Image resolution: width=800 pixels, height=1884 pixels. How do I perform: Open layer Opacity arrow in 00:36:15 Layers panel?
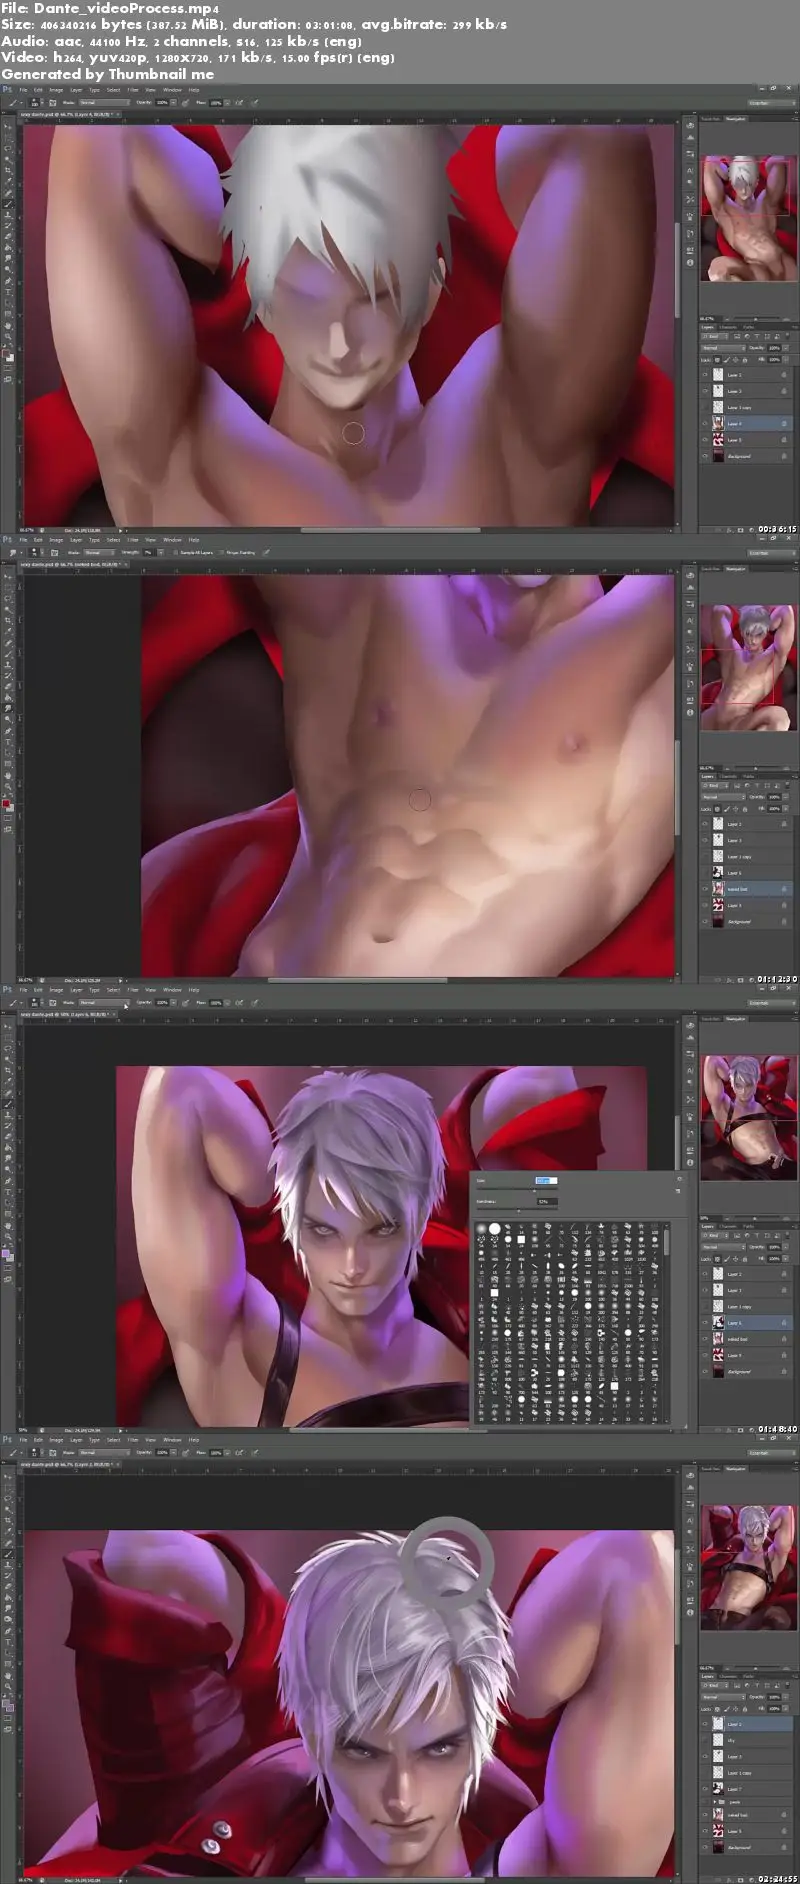[x=785, y=348]
